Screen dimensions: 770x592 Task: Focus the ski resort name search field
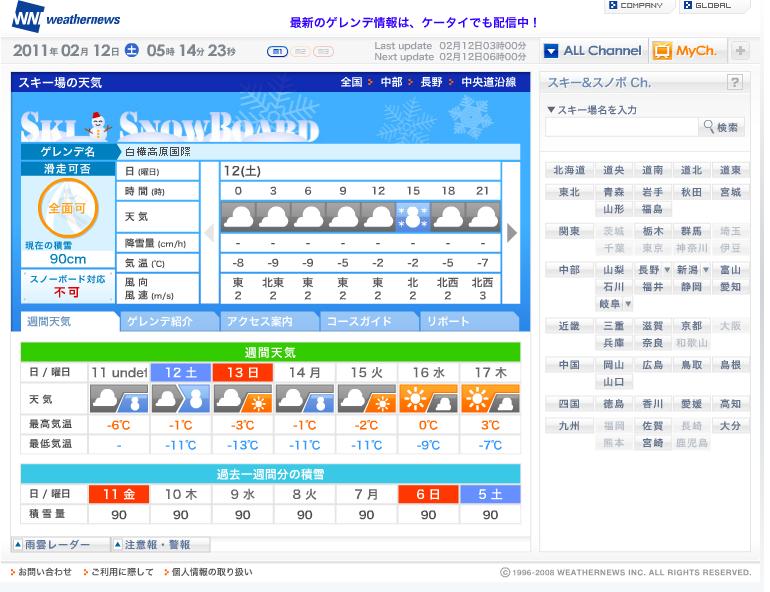click(621, 127)
